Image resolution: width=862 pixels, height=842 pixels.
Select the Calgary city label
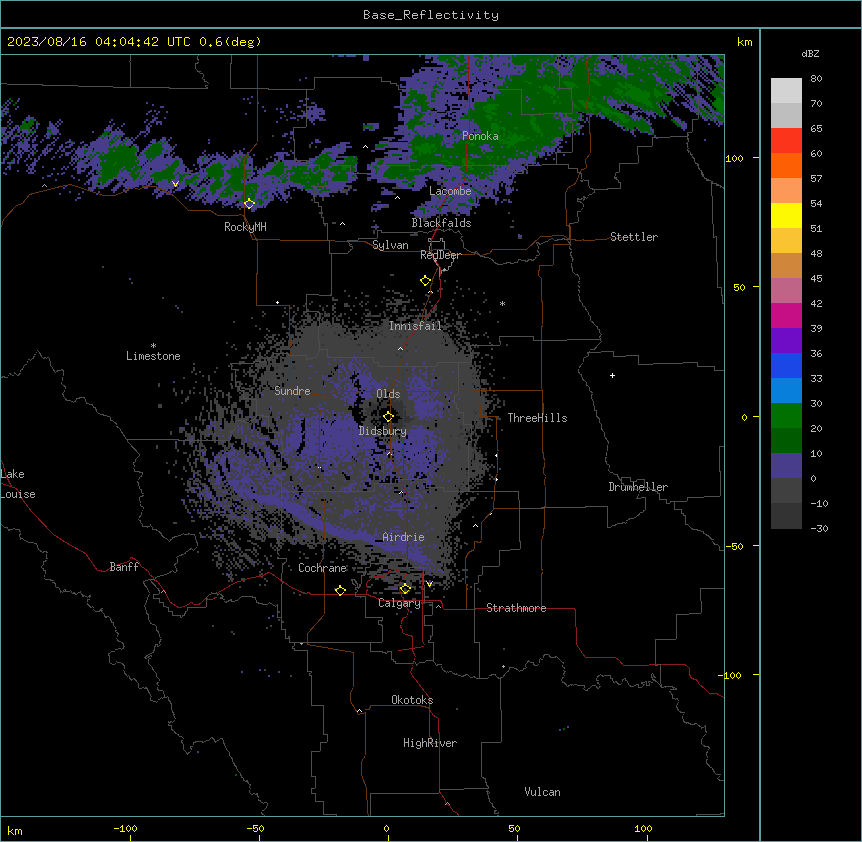point(400,603)
